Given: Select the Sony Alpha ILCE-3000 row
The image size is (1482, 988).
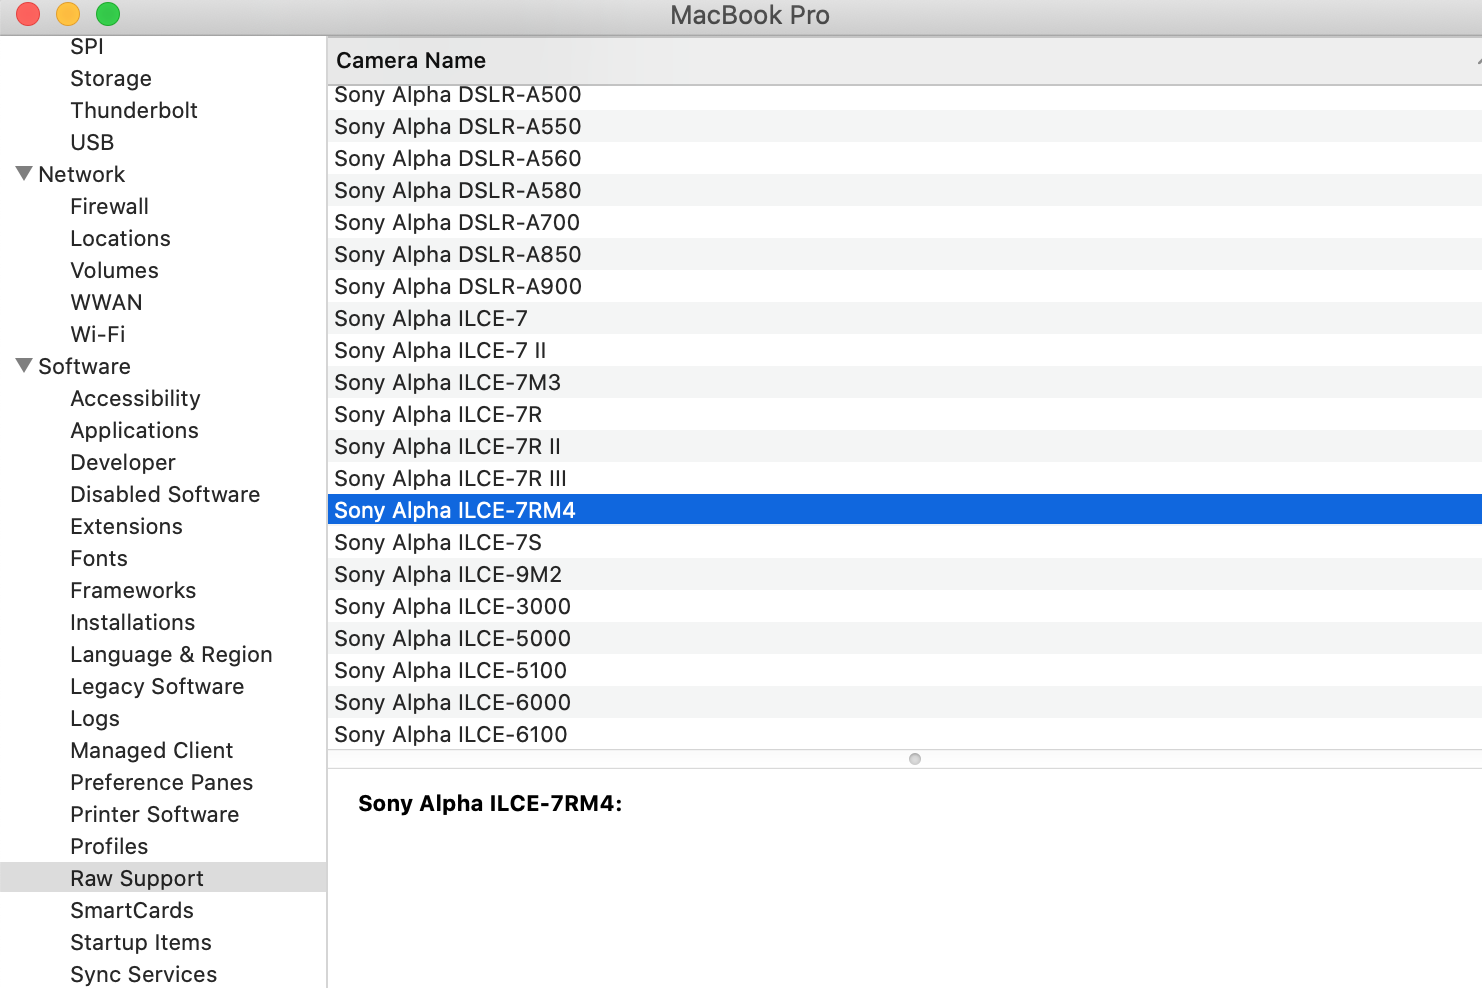Looking at the screenshot, I should 905,606.
